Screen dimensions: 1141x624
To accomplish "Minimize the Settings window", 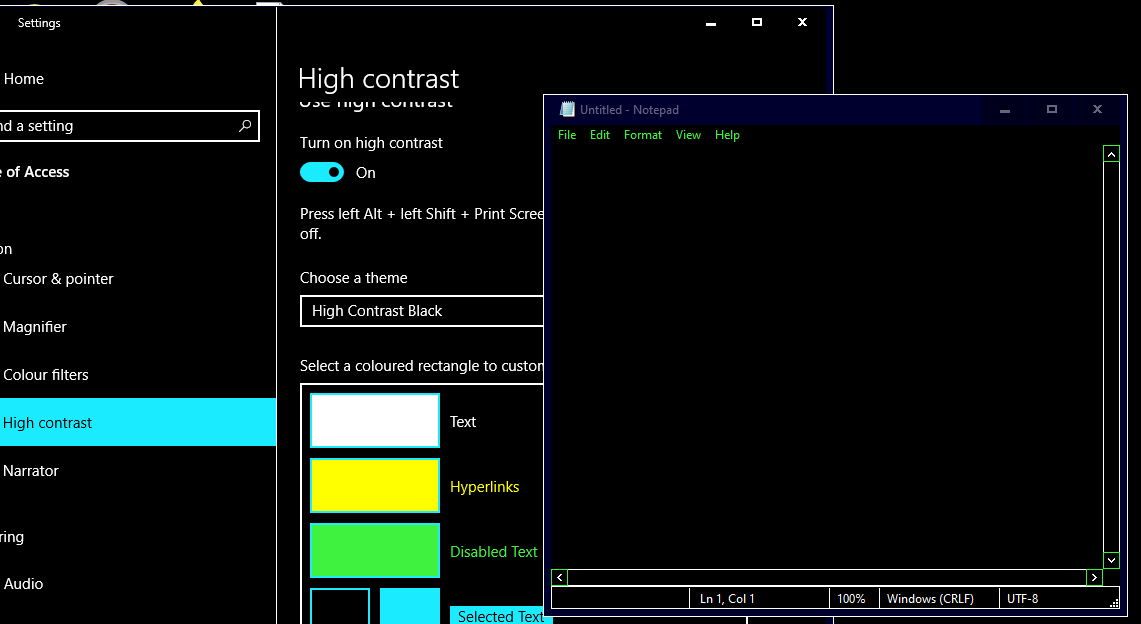I will tap(710, 23).
